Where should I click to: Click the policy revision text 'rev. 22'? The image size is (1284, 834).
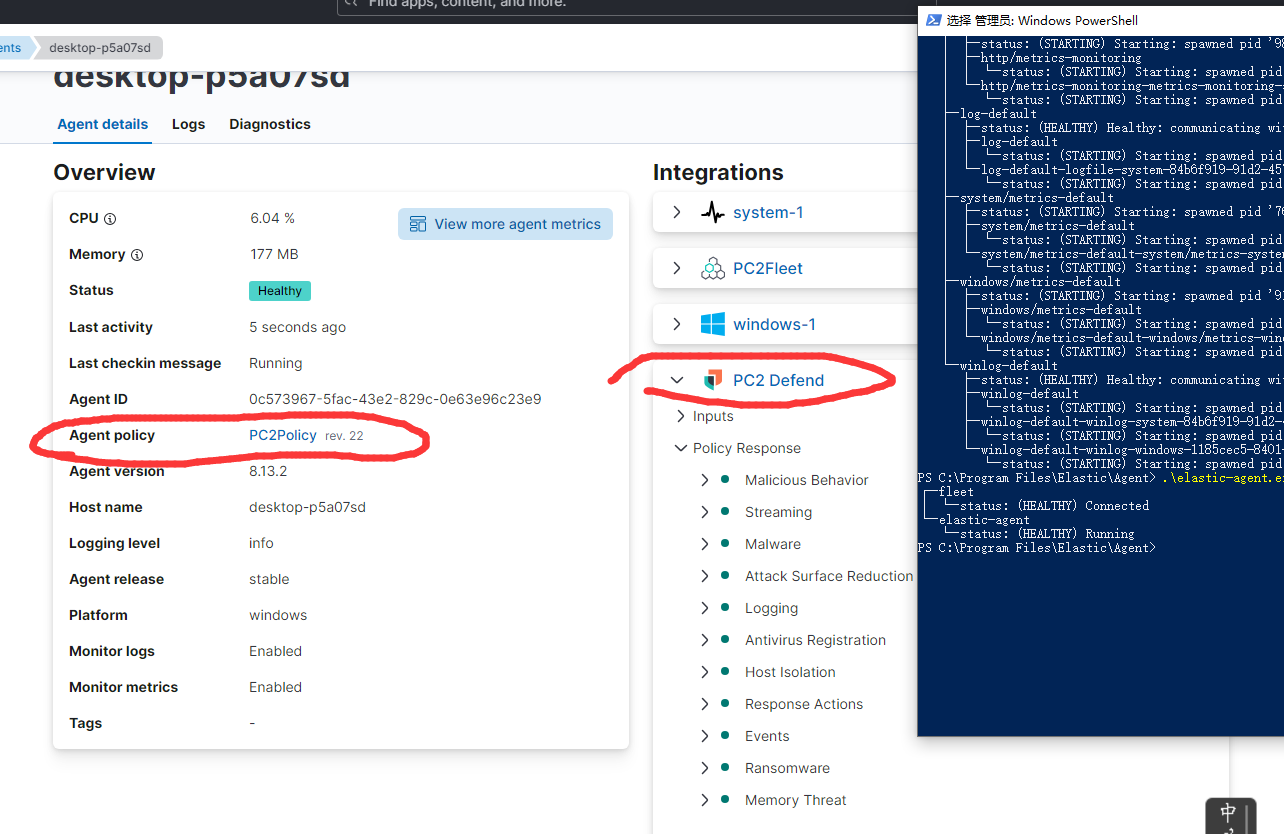click(342, 436)
